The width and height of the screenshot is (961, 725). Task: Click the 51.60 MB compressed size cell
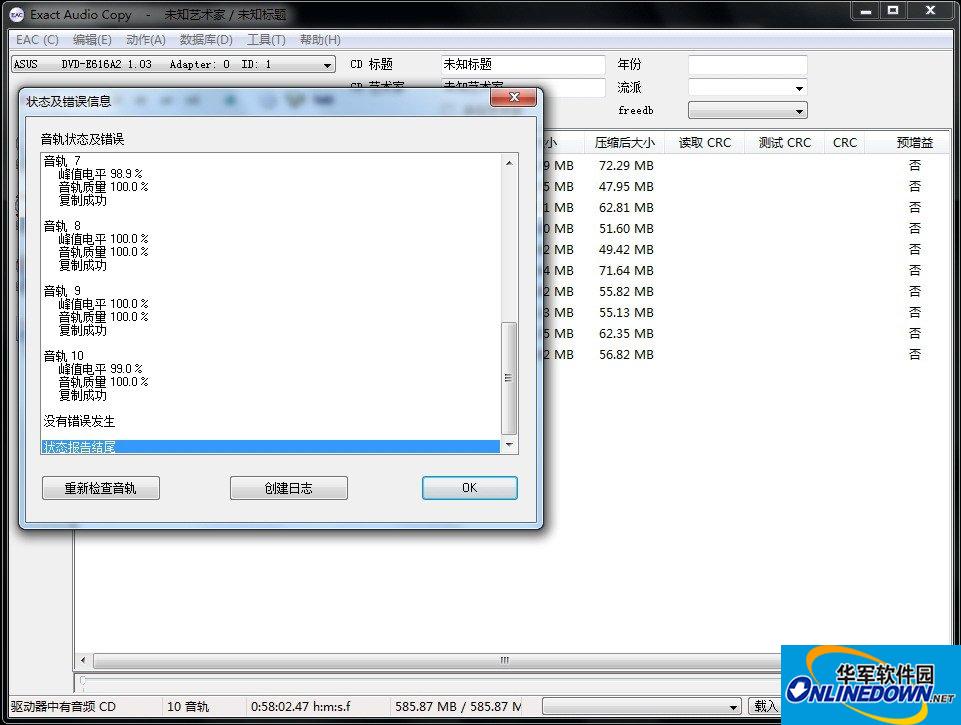(626, 229)
